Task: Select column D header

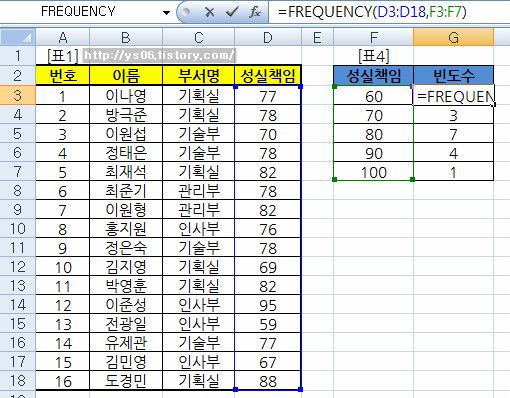Action: click(x=268, y=37)
